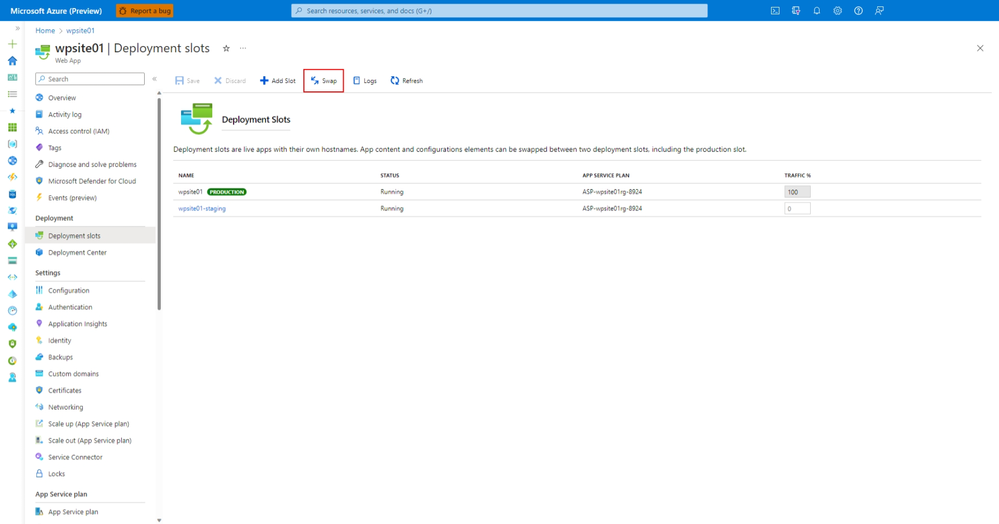
Task: Click the Save toolbar button
Action: [187, 81]
